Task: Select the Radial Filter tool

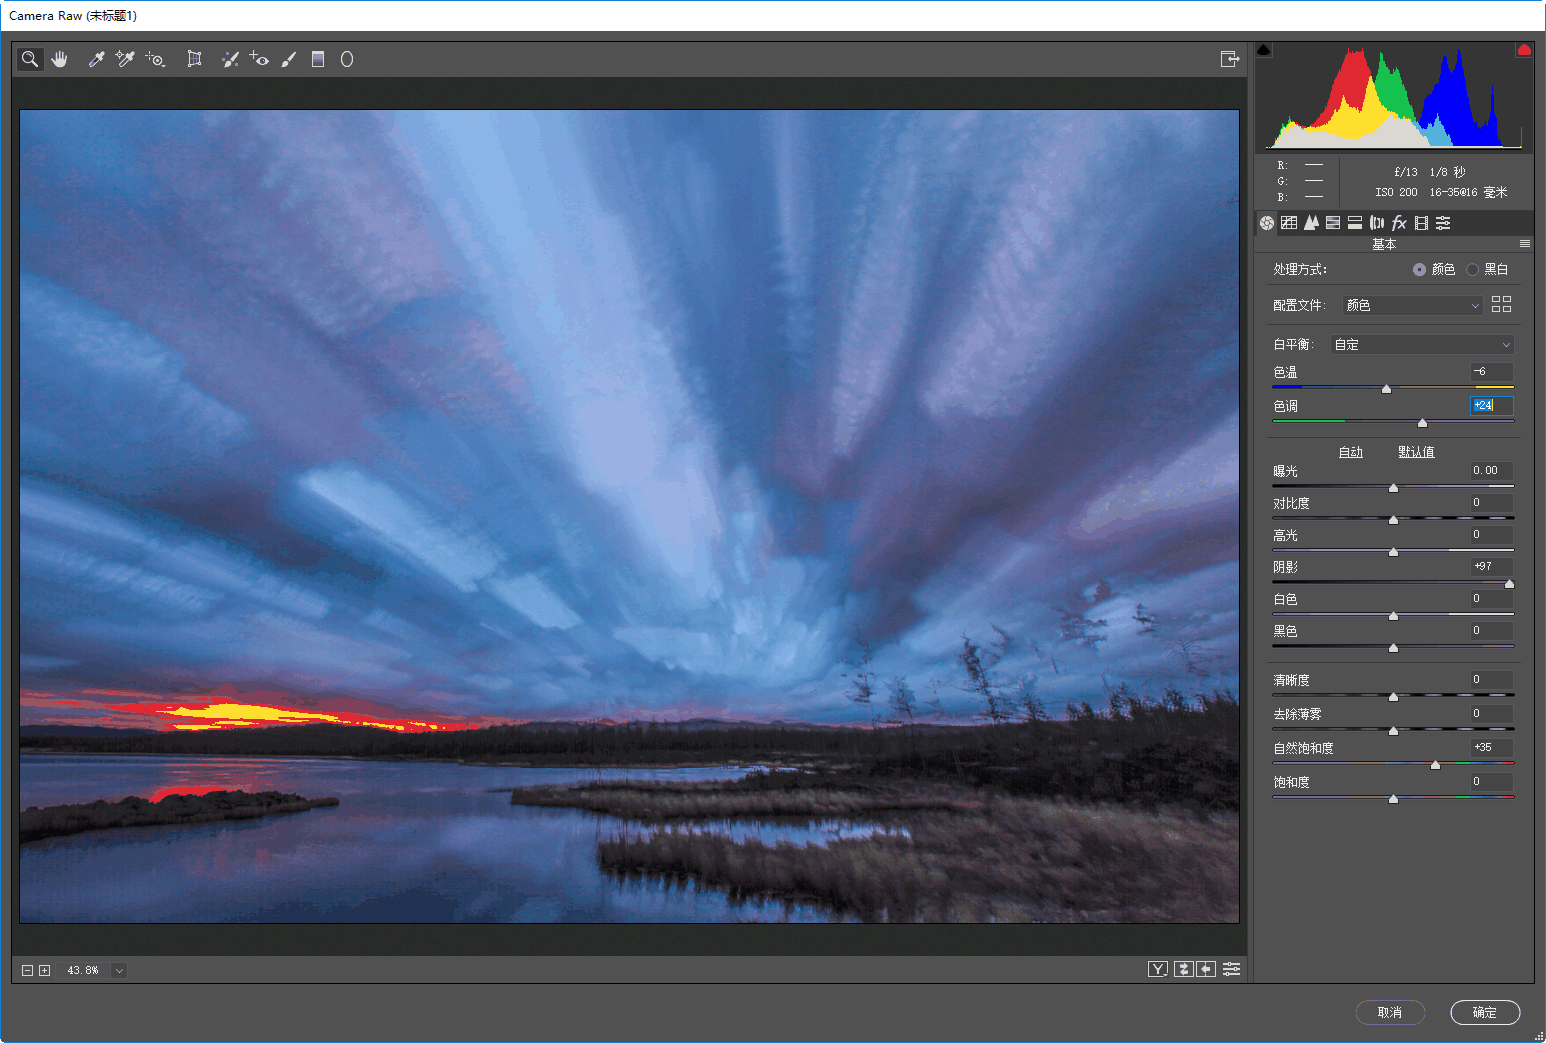Action: [x=347, y=59]
